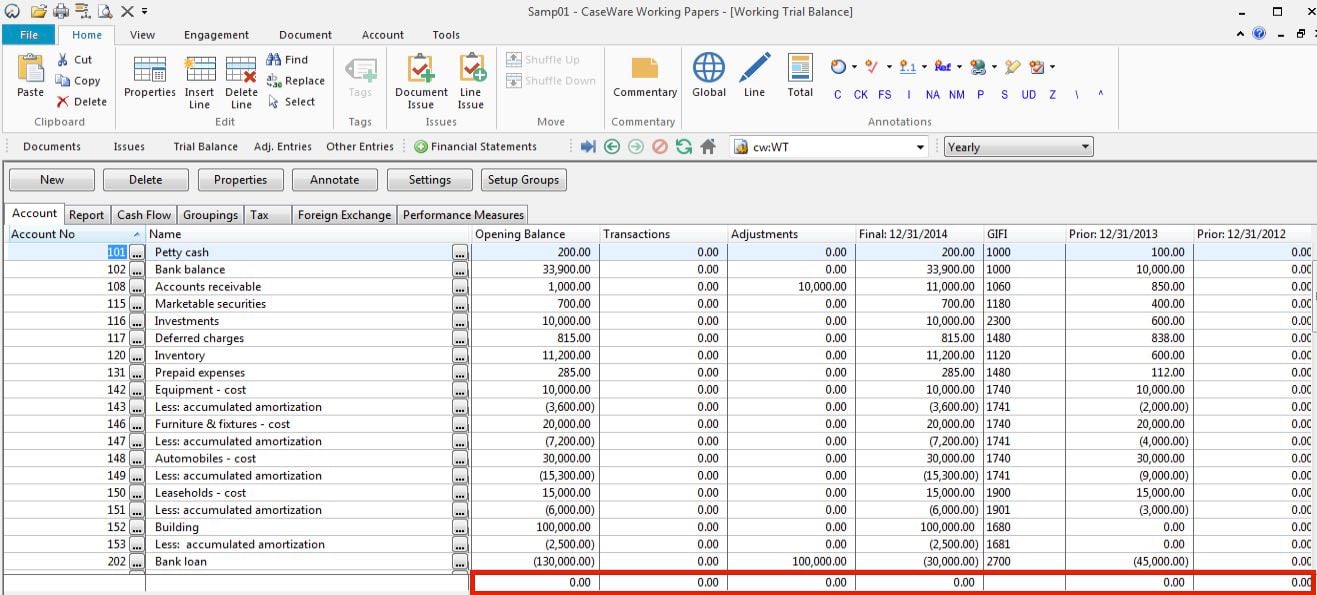
Task: Click Adj. Entries in the toolbar
Action: tap(283, 146)
